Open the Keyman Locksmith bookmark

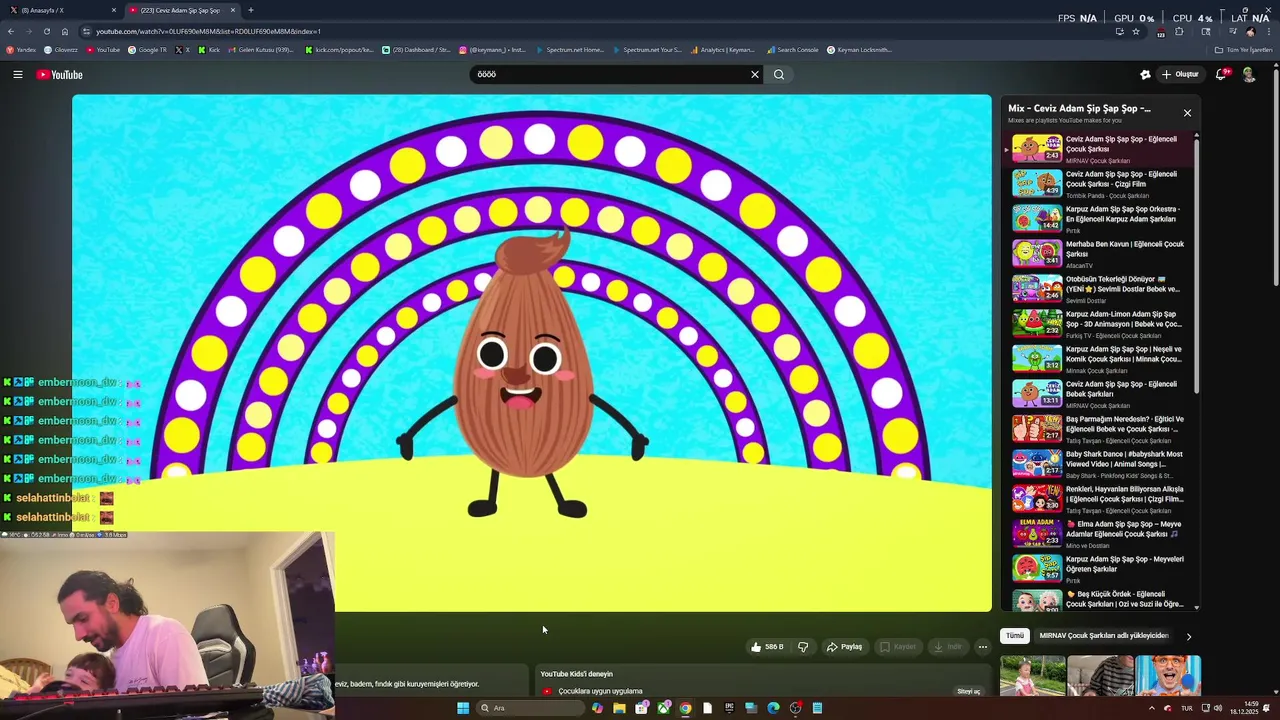[x=859, y=50]
